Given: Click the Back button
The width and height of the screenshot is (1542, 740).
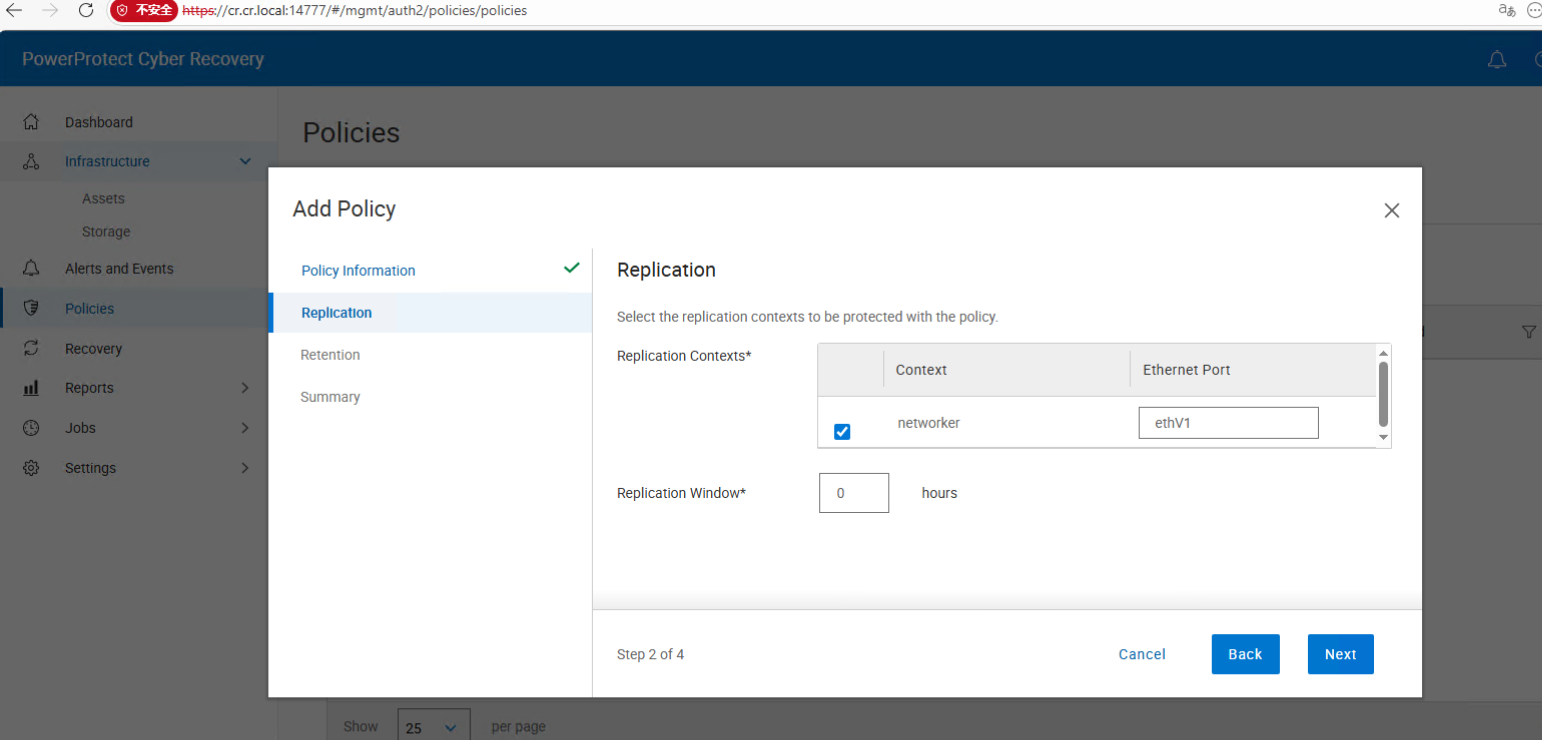Looking at the screenshot, I should pos(1245,654).
